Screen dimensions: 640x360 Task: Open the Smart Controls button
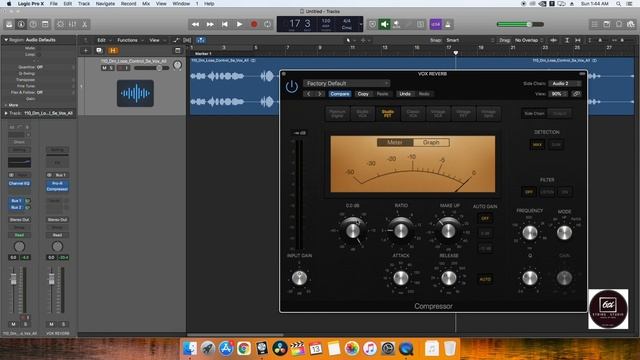click(60, 24)
